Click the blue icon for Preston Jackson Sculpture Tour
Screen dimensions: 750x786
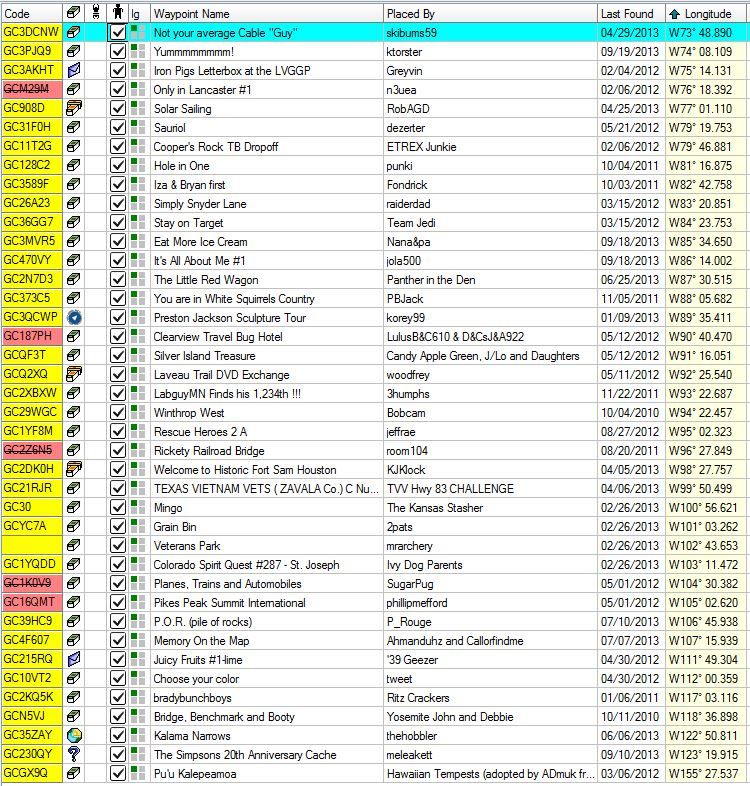click(73, 318)
